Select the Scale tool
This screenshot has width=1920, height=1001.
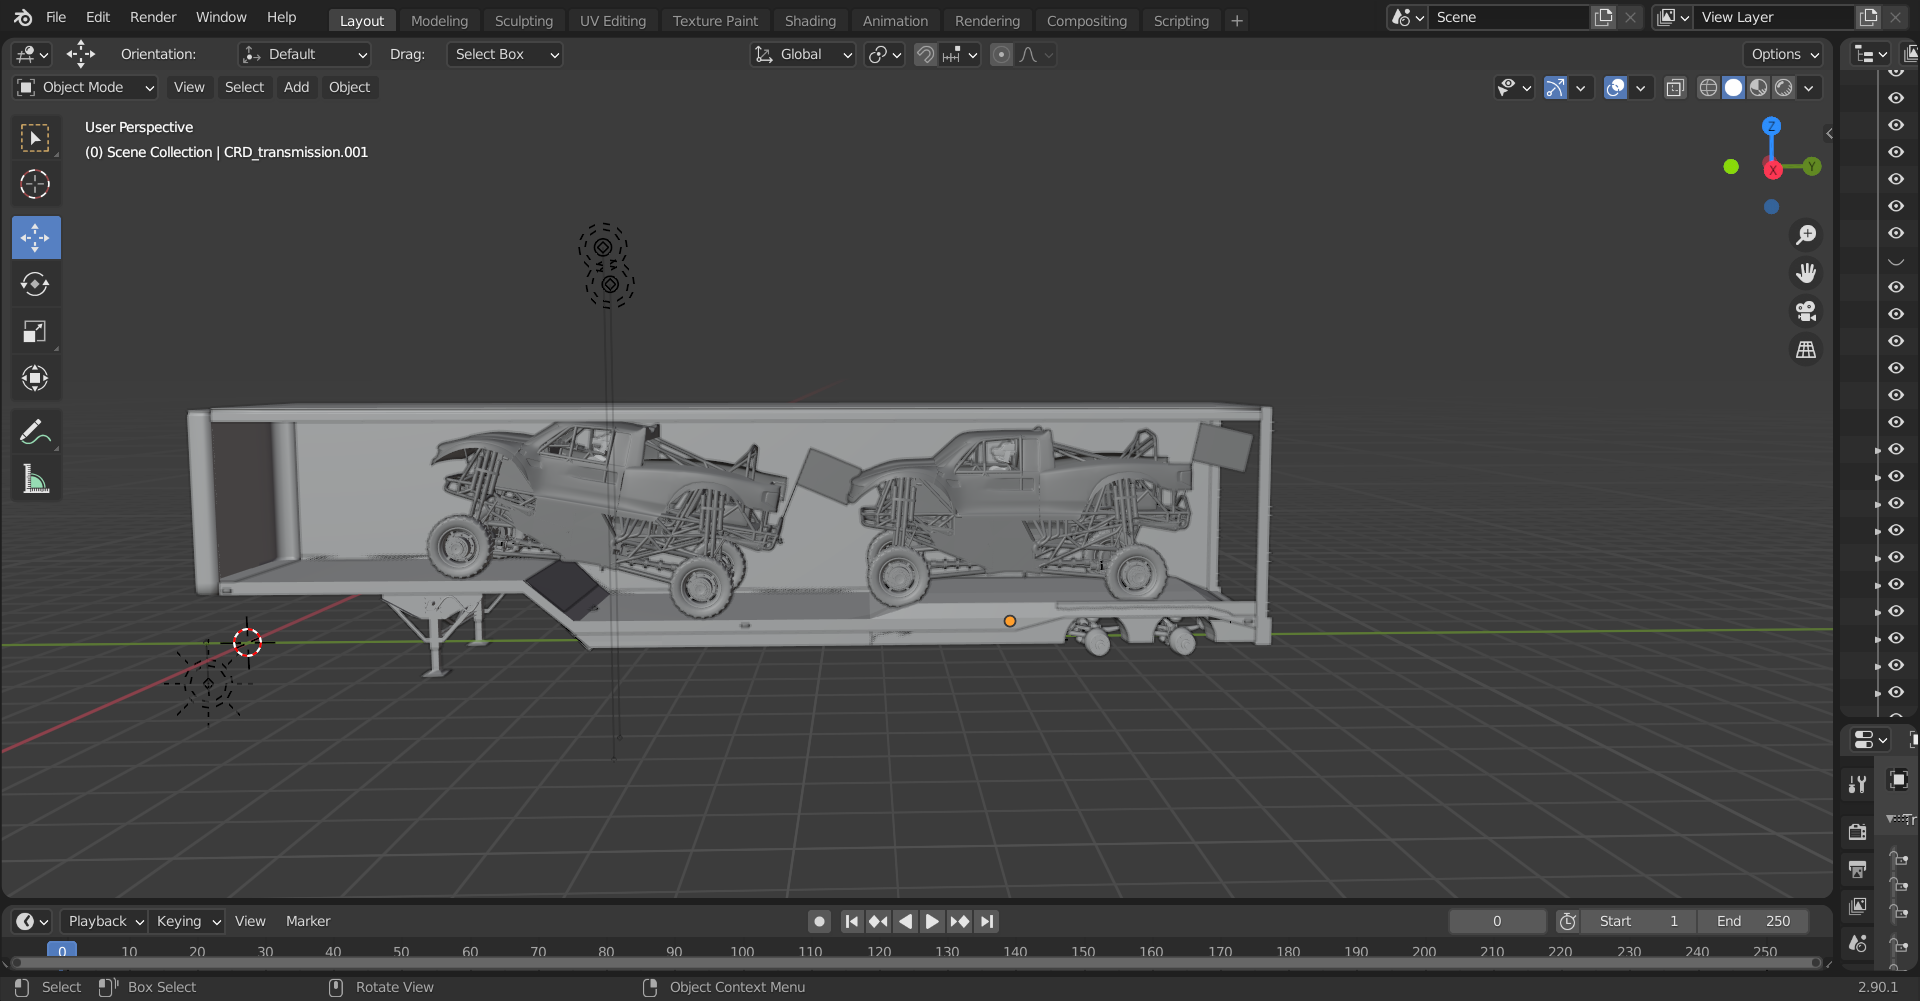(35, 332)
